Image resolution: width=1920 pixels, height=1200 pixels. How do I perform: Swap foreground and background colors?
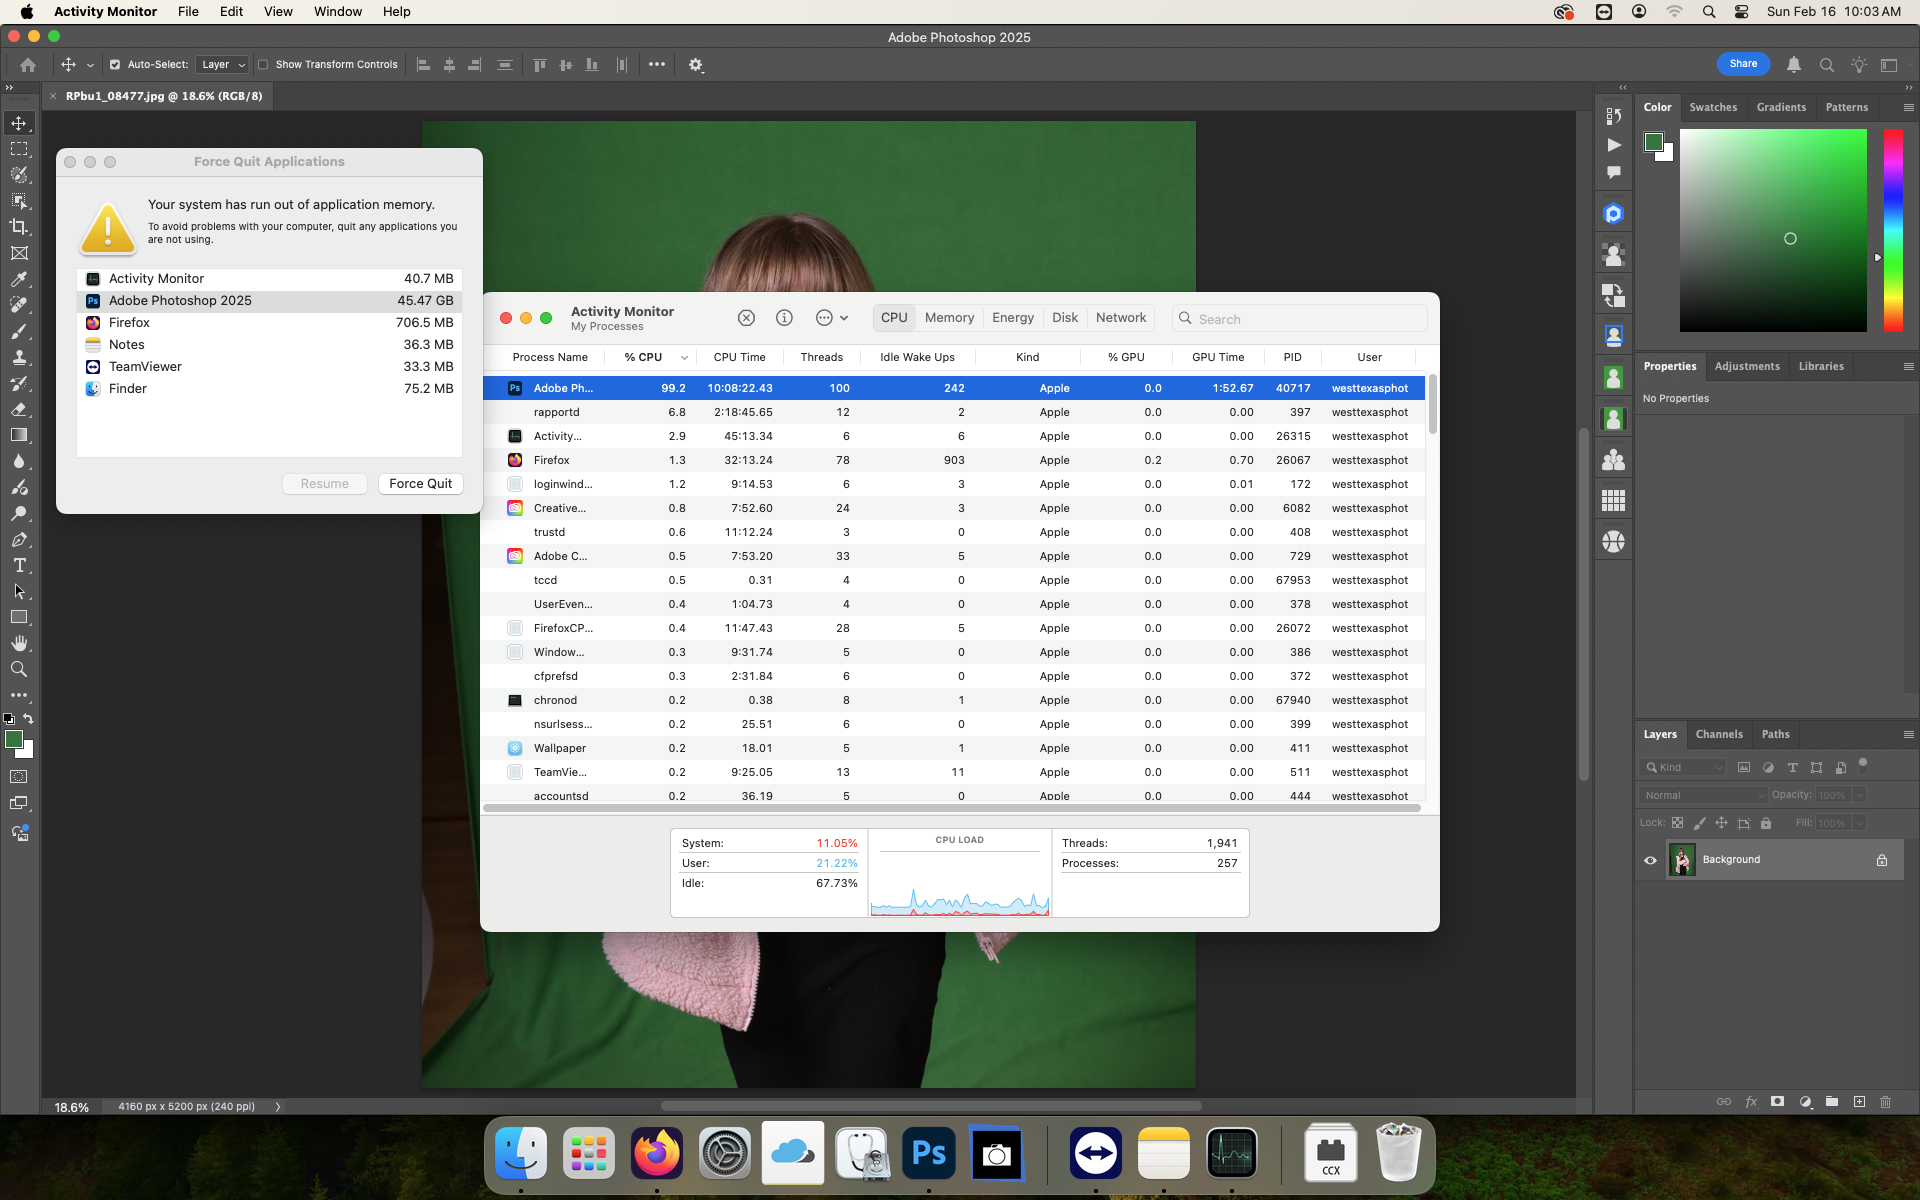click(29, 719)
